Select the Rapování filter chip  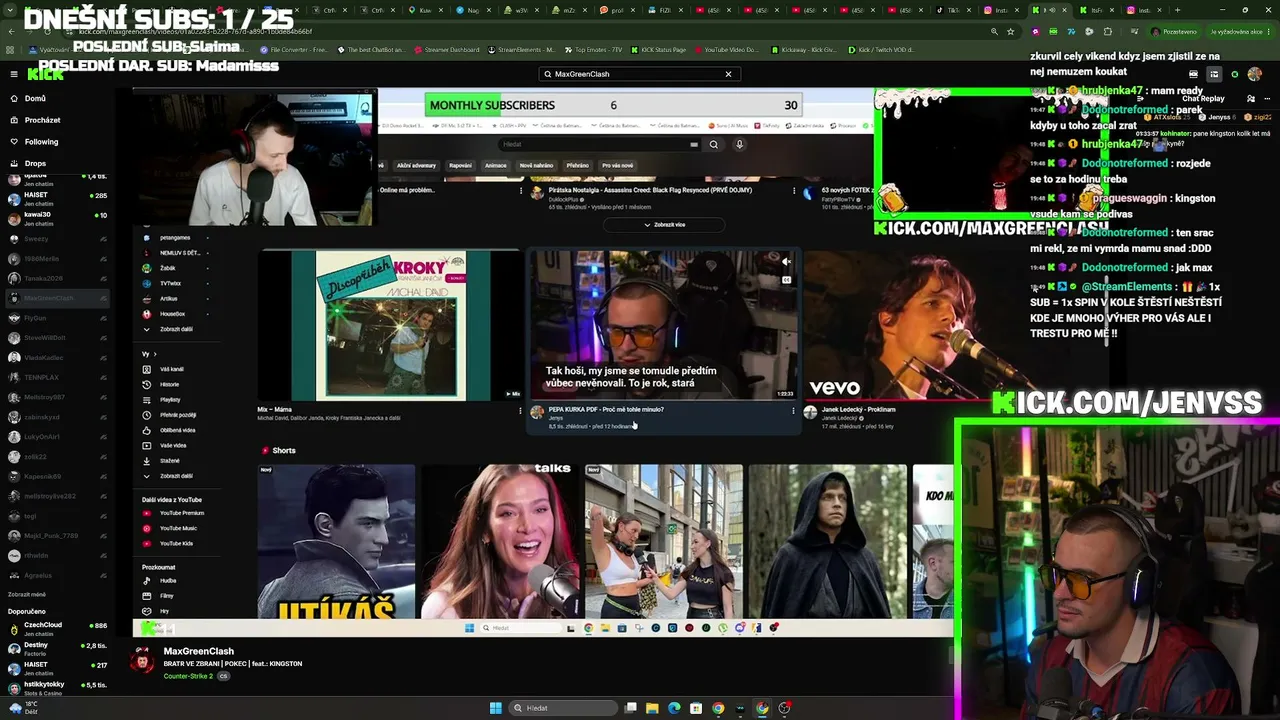point(460,165)
